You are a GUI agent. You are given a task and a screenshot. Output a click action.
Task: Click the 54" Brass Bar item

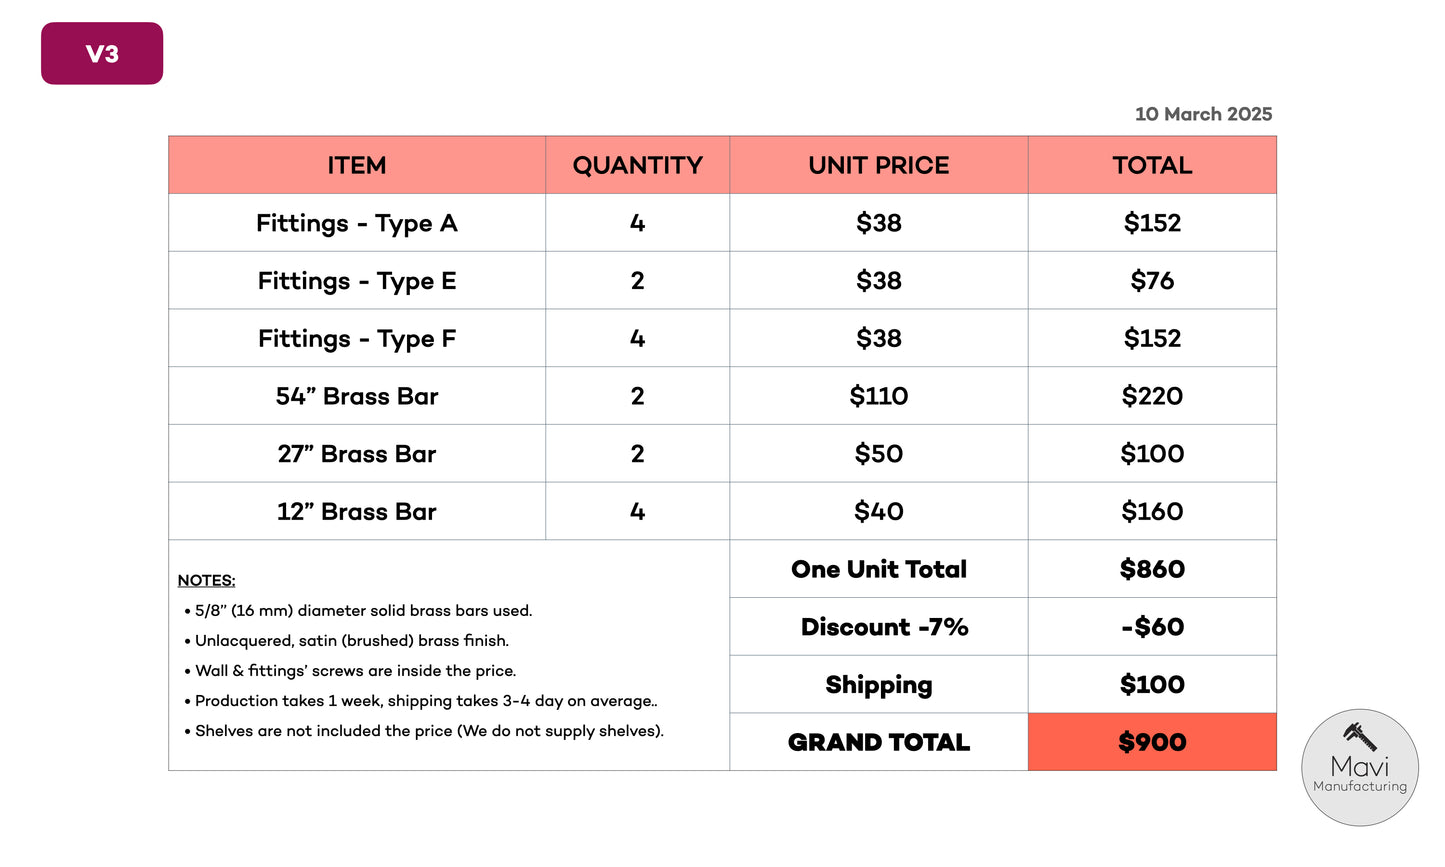point(357,396)
